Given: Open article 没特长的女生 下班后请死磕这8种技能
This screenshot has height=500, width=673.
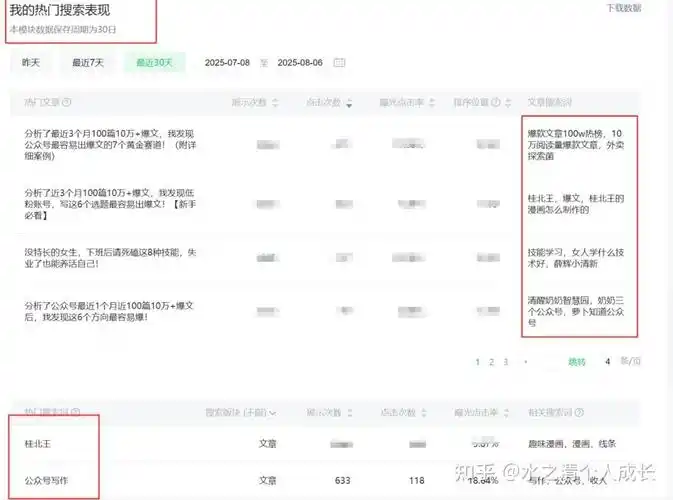Looking at the screenshot, I should pyautogui.click(x=110, y=258).
